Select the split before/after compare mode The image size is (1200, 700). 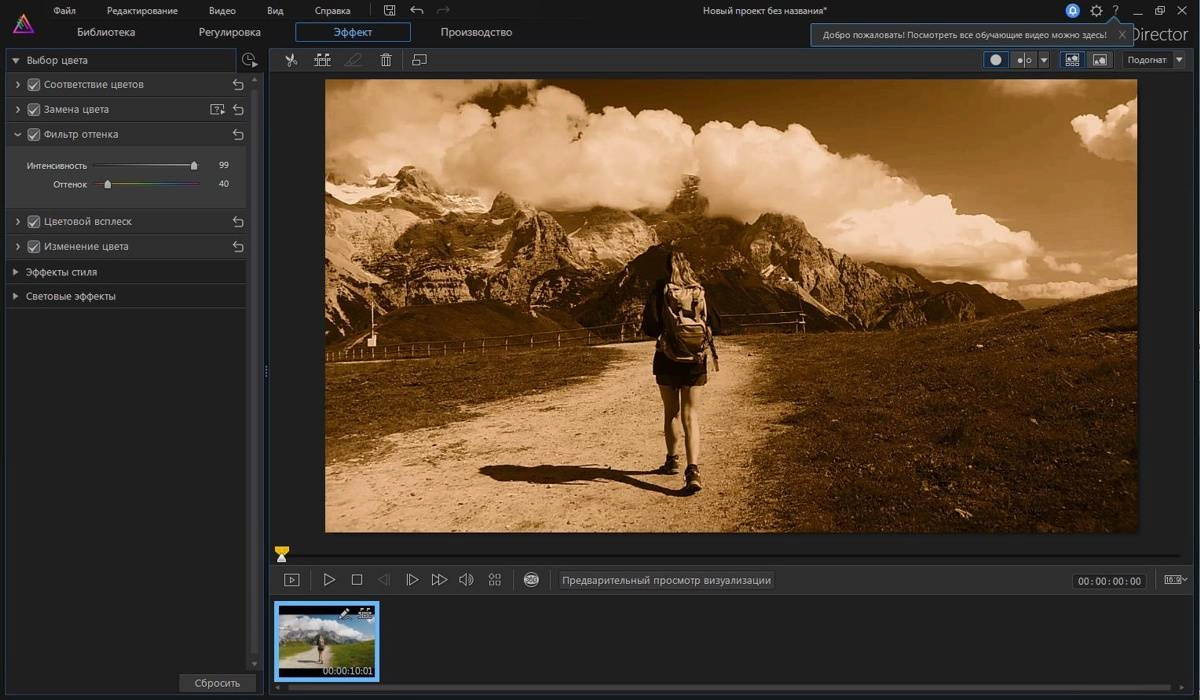[1024, 60]
